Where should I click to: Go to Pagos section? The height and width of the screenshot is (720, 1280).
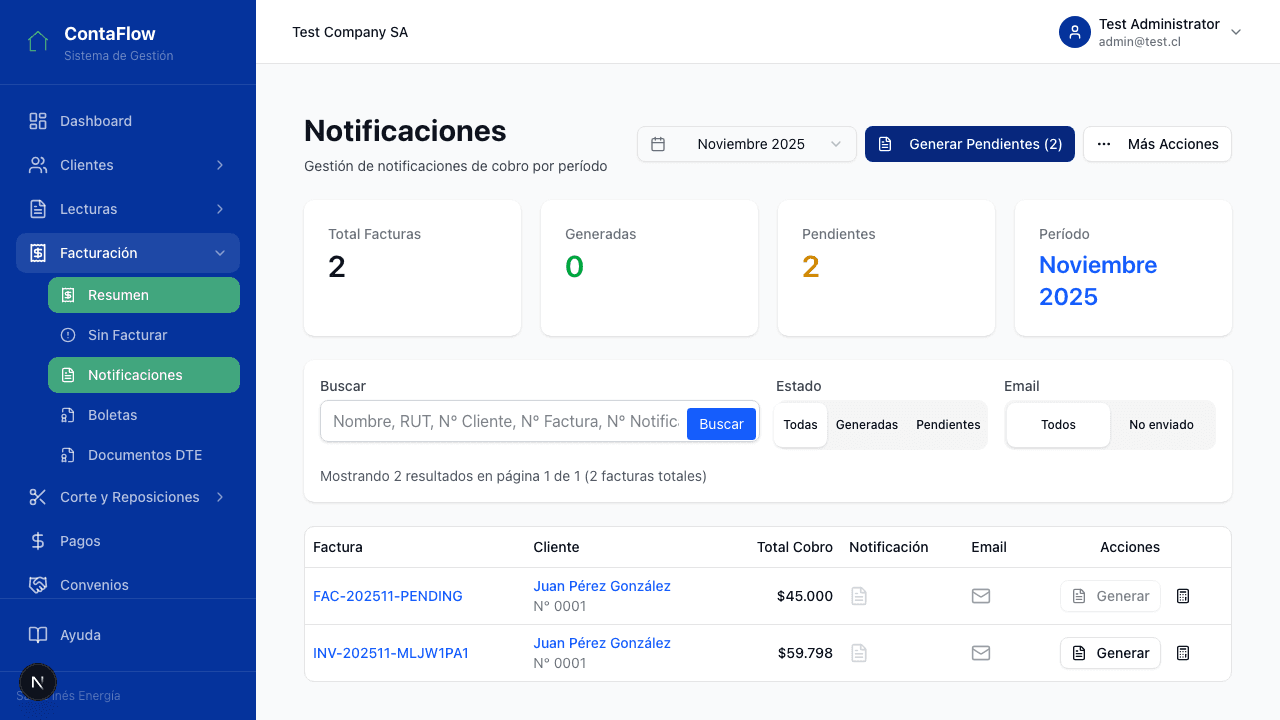pyautogui.click(x=128, y=541)
